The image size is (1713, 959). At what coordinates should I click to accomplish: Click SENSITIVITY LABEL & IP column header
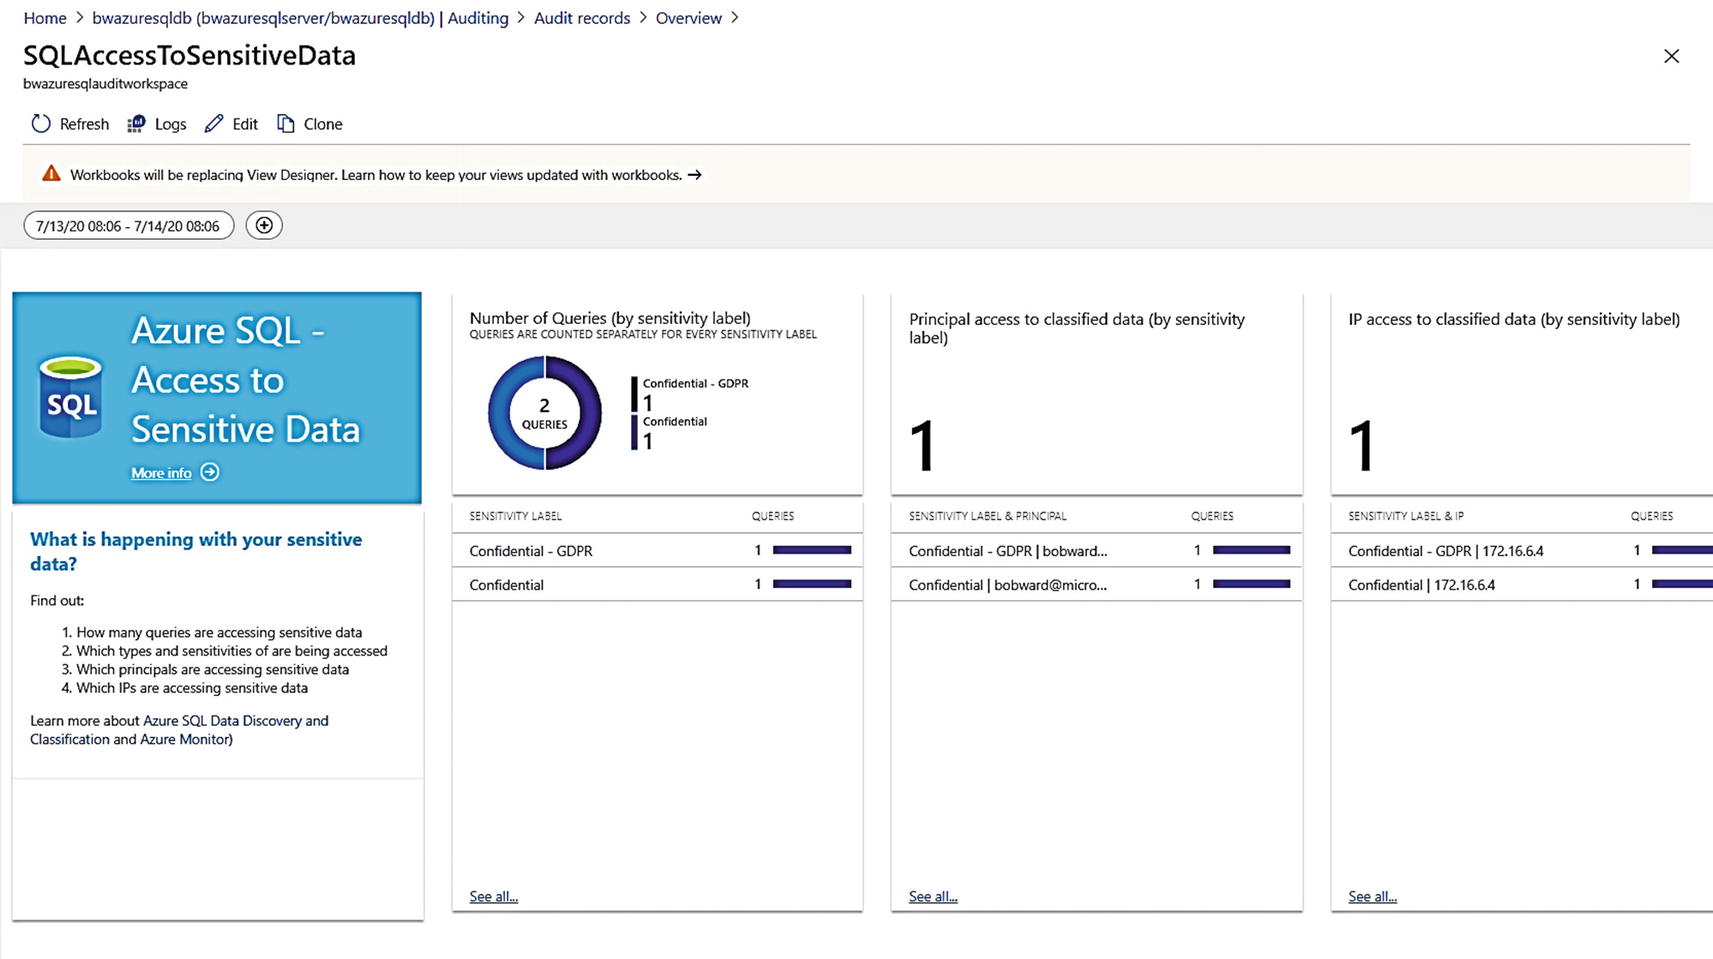1406,516
